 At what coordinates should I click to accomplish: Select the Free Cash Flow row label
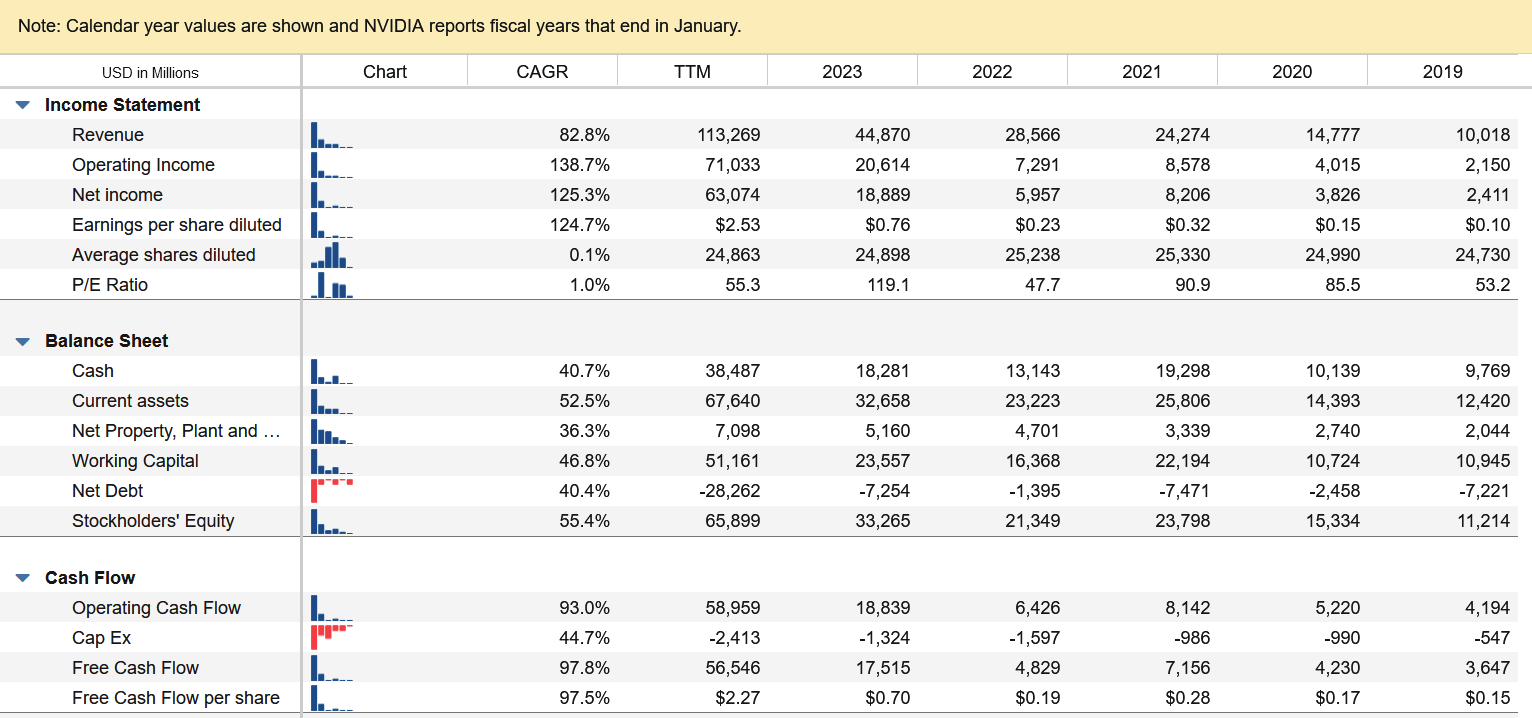point(135,668)
